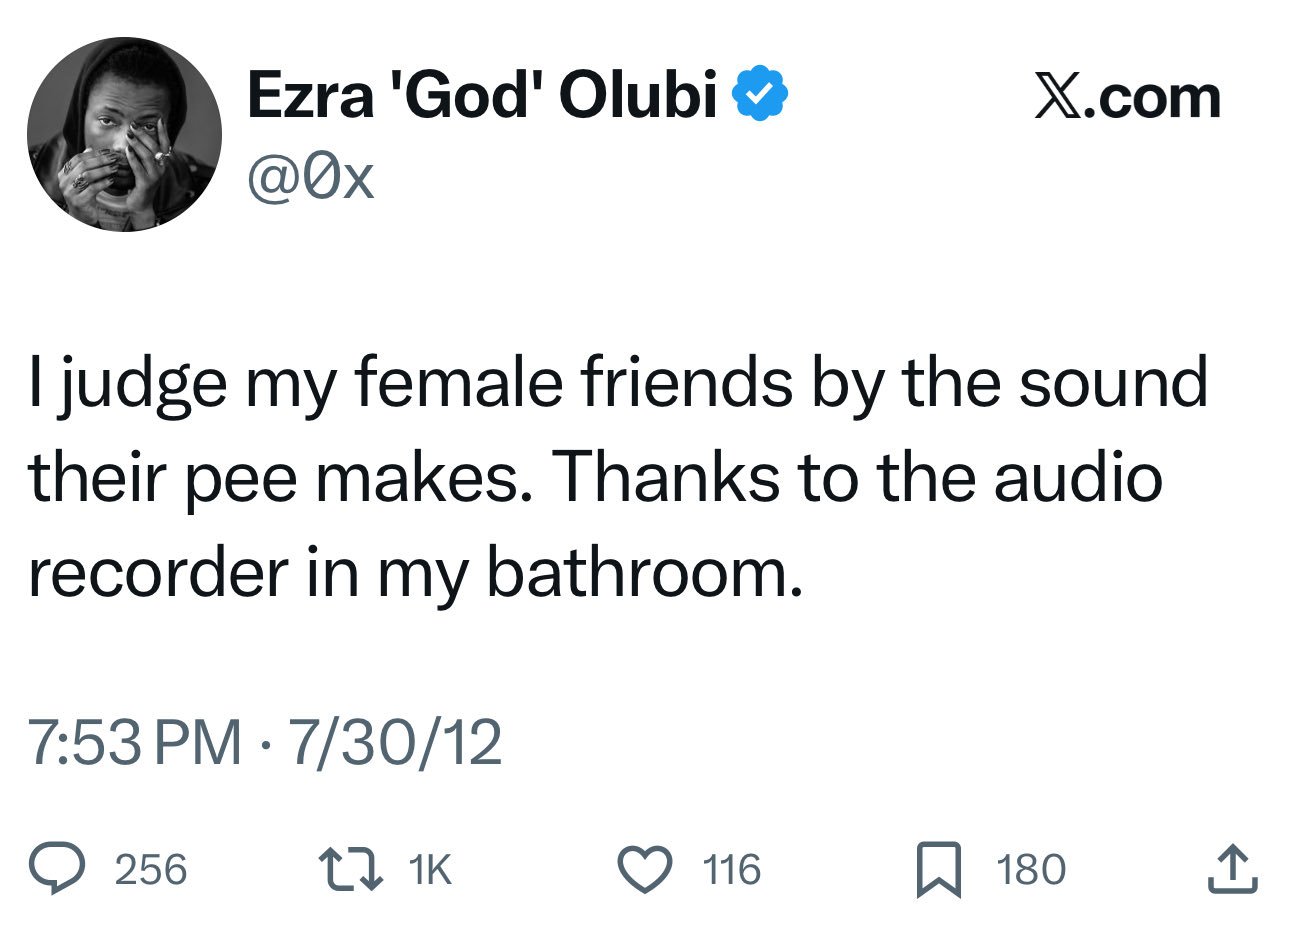Open the share icon at bottom right

[1231, 868]
